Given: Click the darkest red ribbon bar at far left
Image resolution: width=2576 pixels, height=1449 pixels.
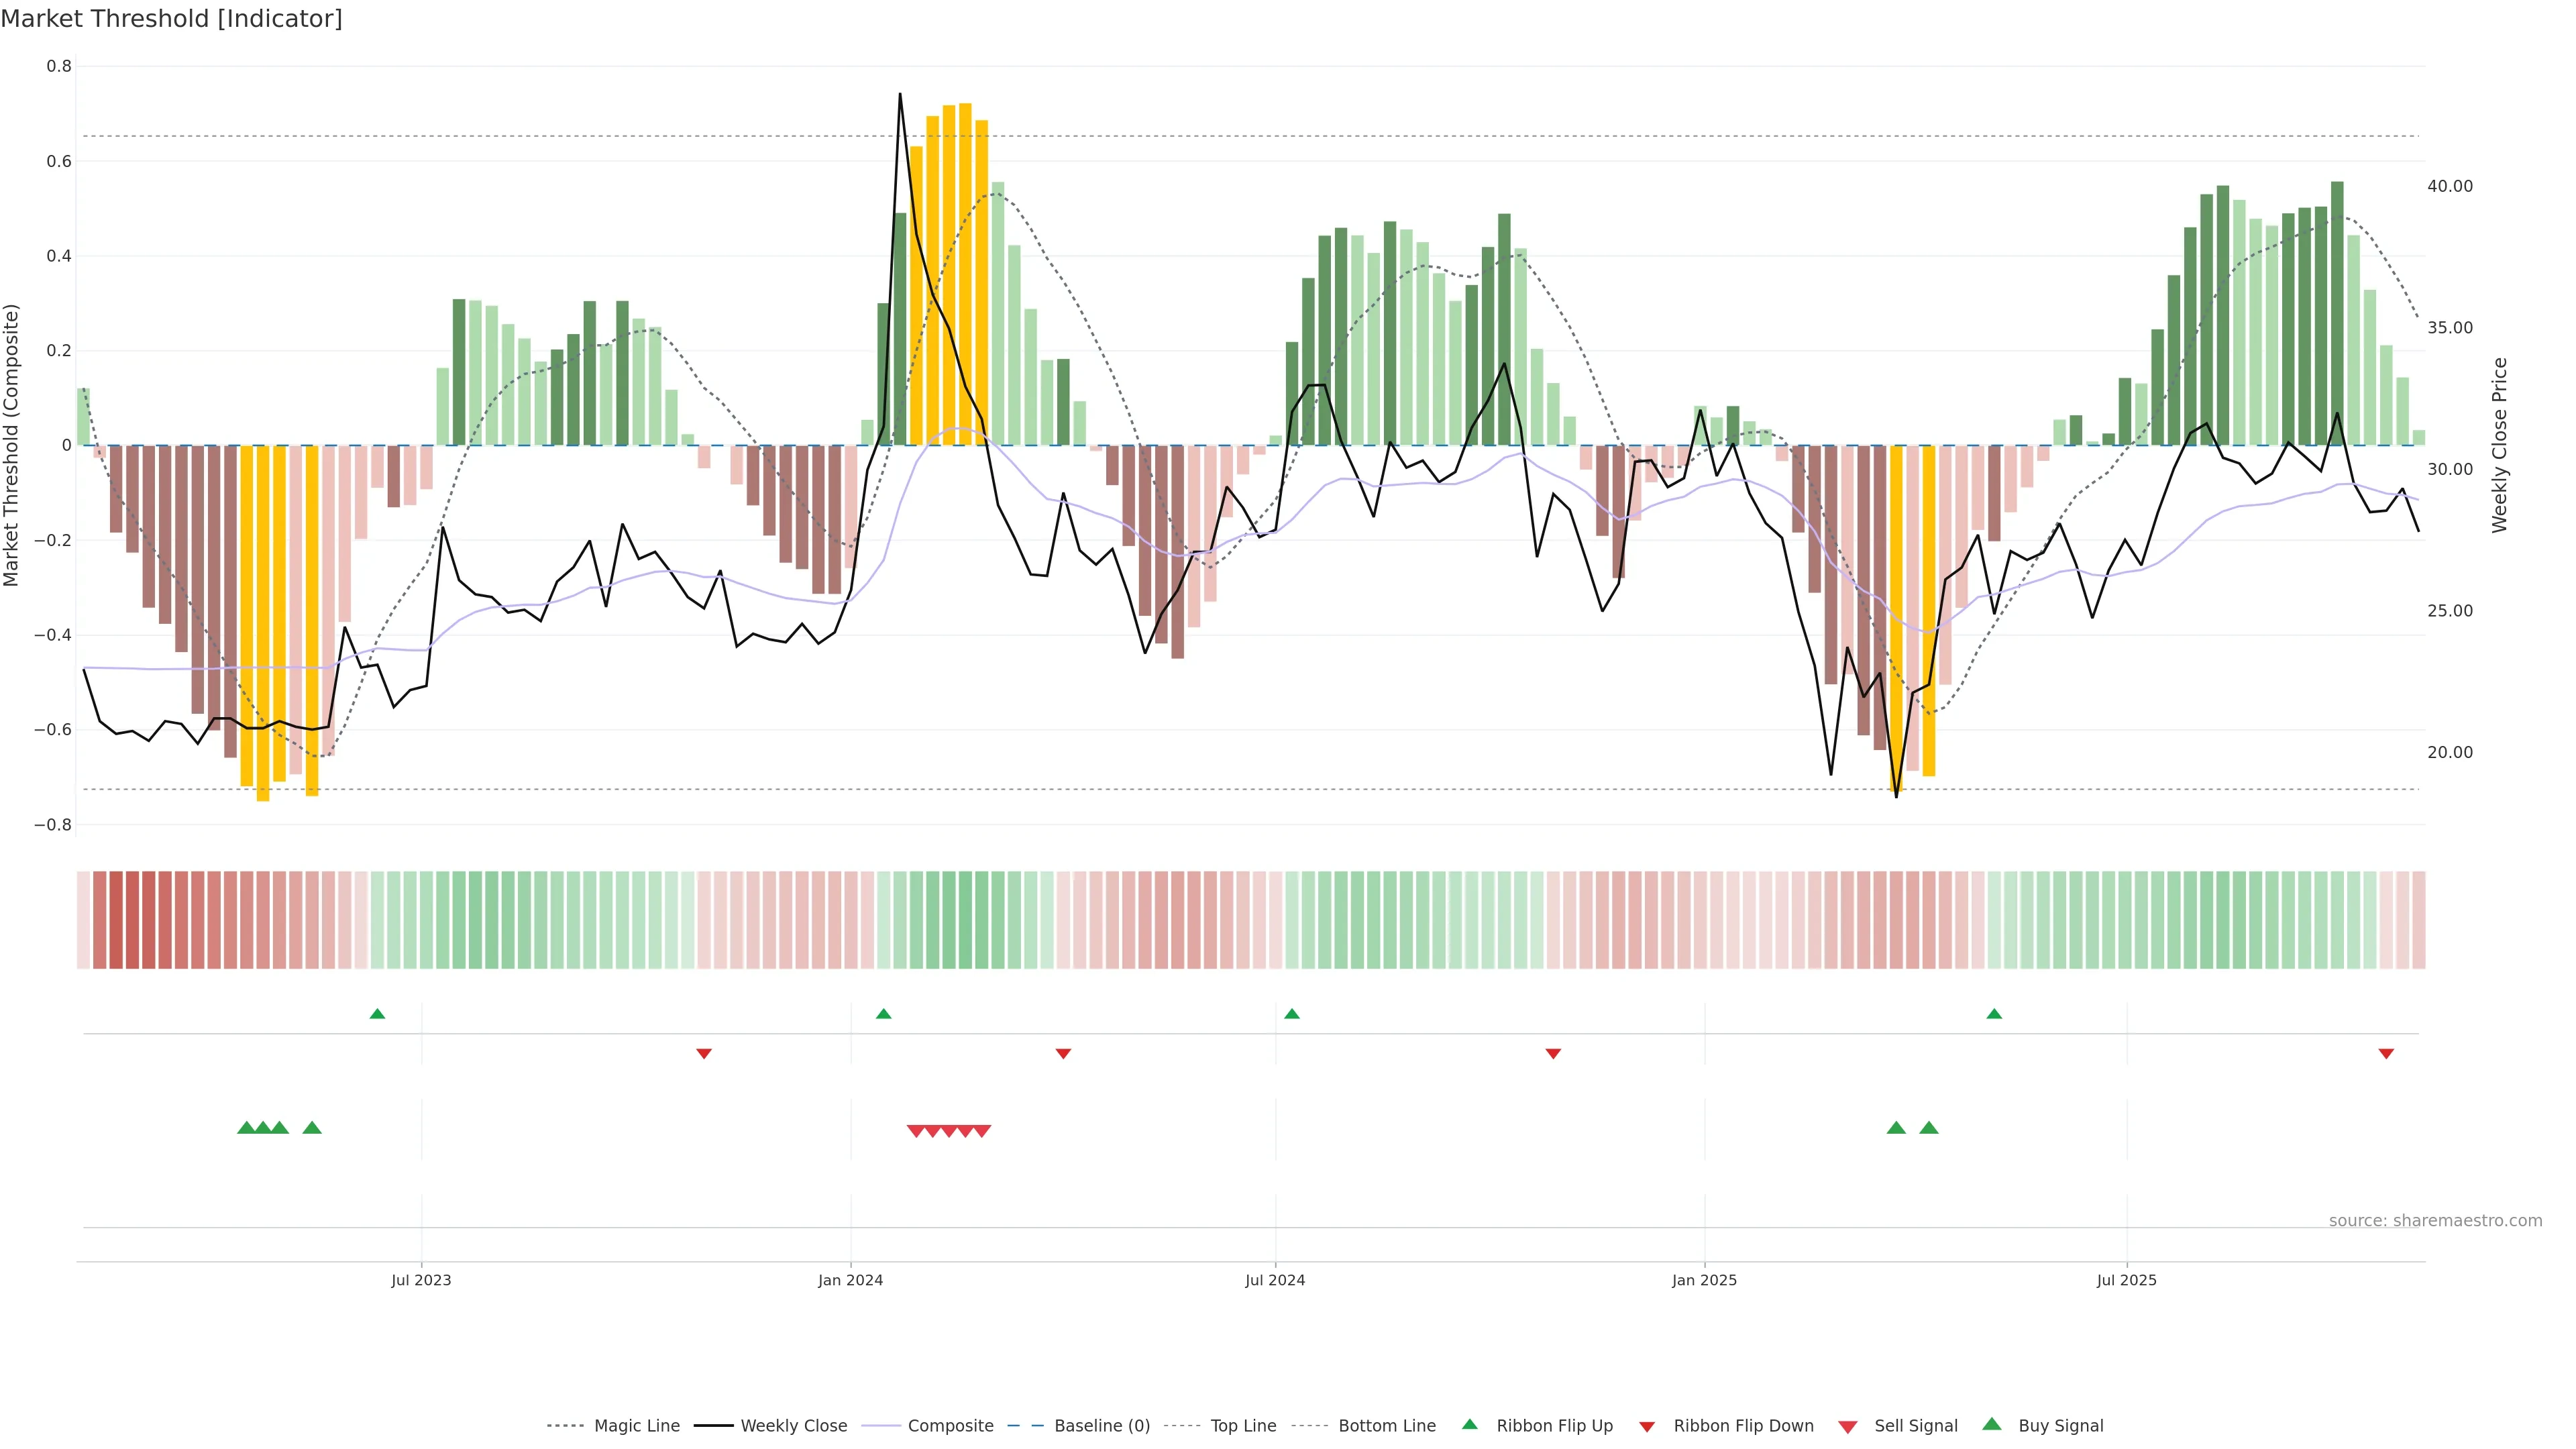Looking at the screenshot, I should coord(116,919).
